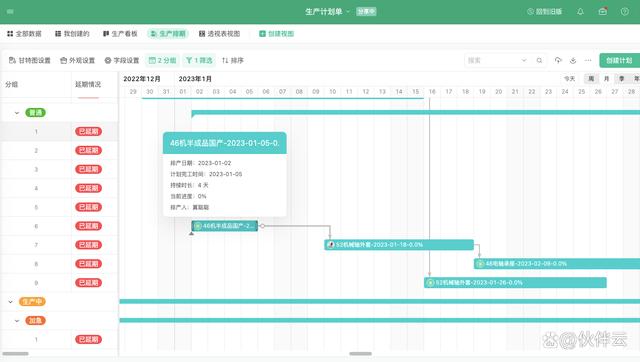Open 字段设置 field settings
Viewport: 640px width, 362px height.
[x=122, y=60]
